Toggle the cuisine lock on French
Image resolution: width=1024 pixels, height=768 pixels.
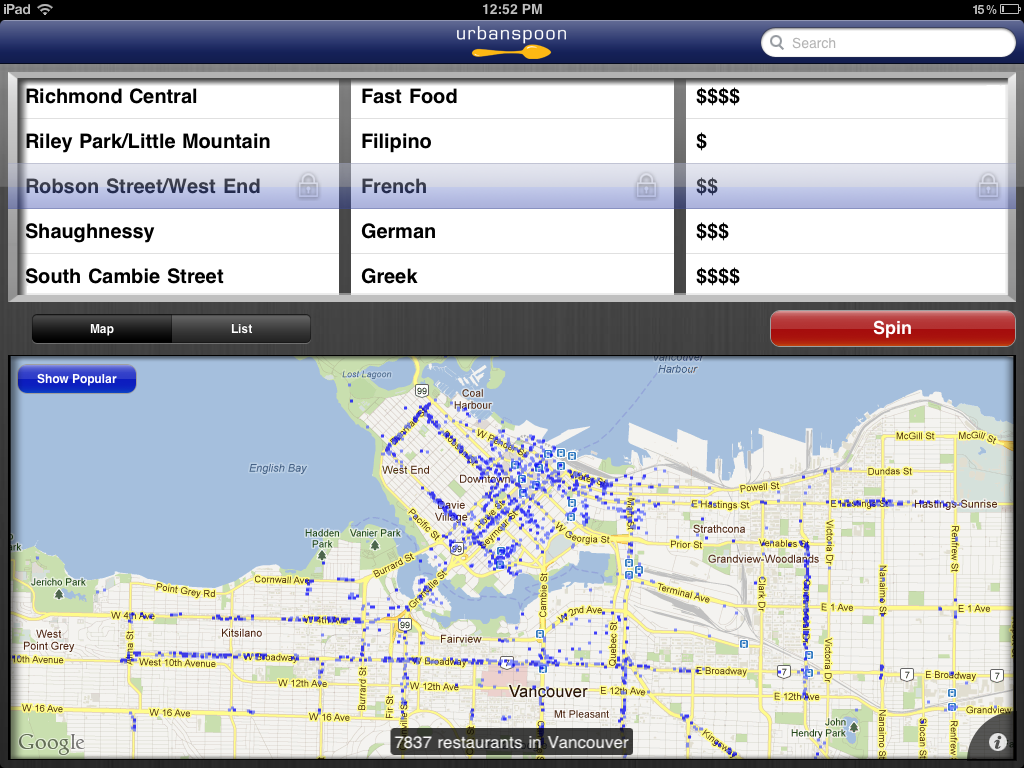pos(646,186)
